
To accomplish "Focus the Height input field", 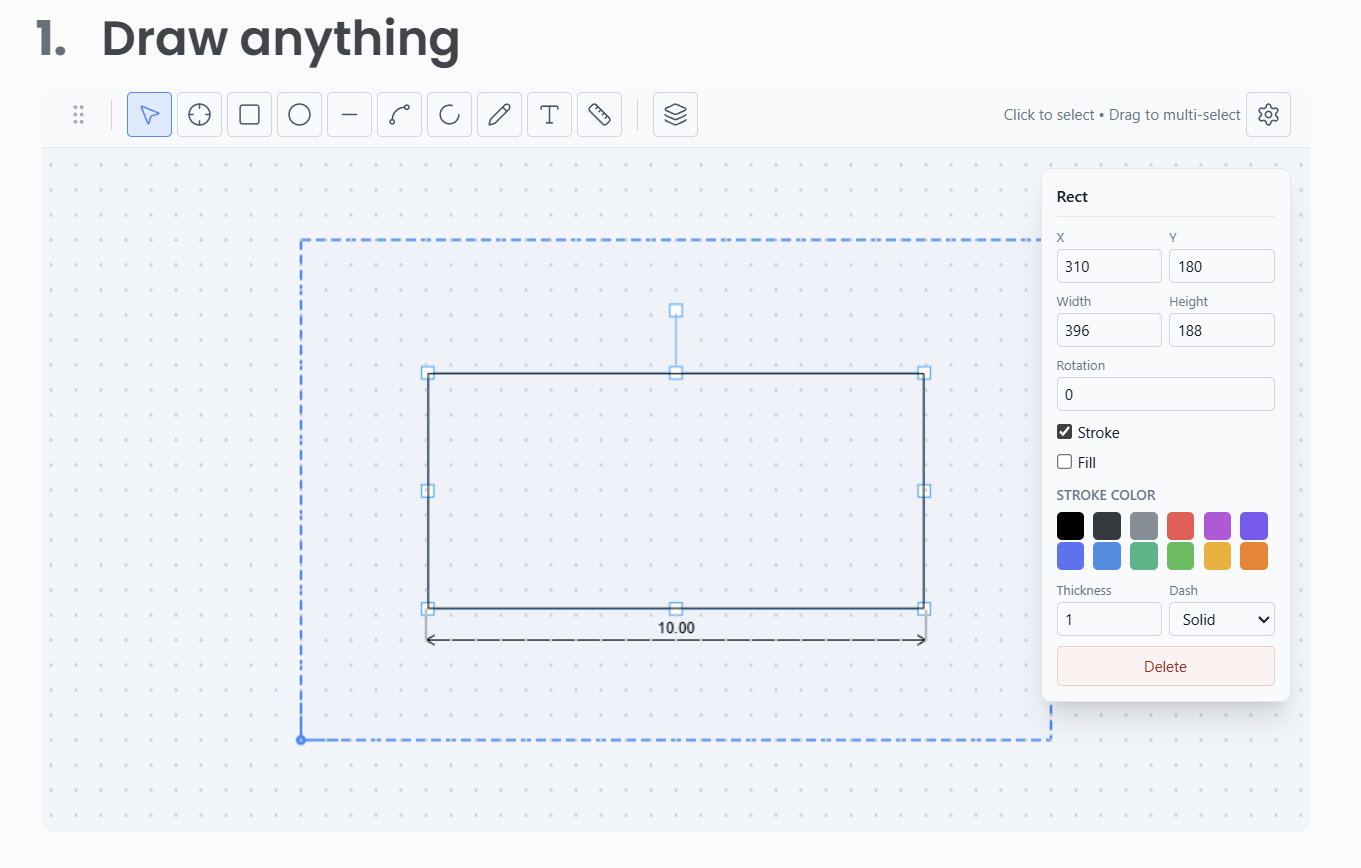I will point(1222,330).
